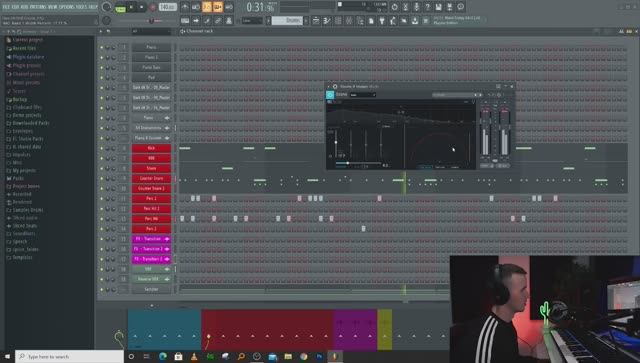This screenshot has width=640, height=363.
Task: Click the help question mark icon
Action: [x=427, y=7]
